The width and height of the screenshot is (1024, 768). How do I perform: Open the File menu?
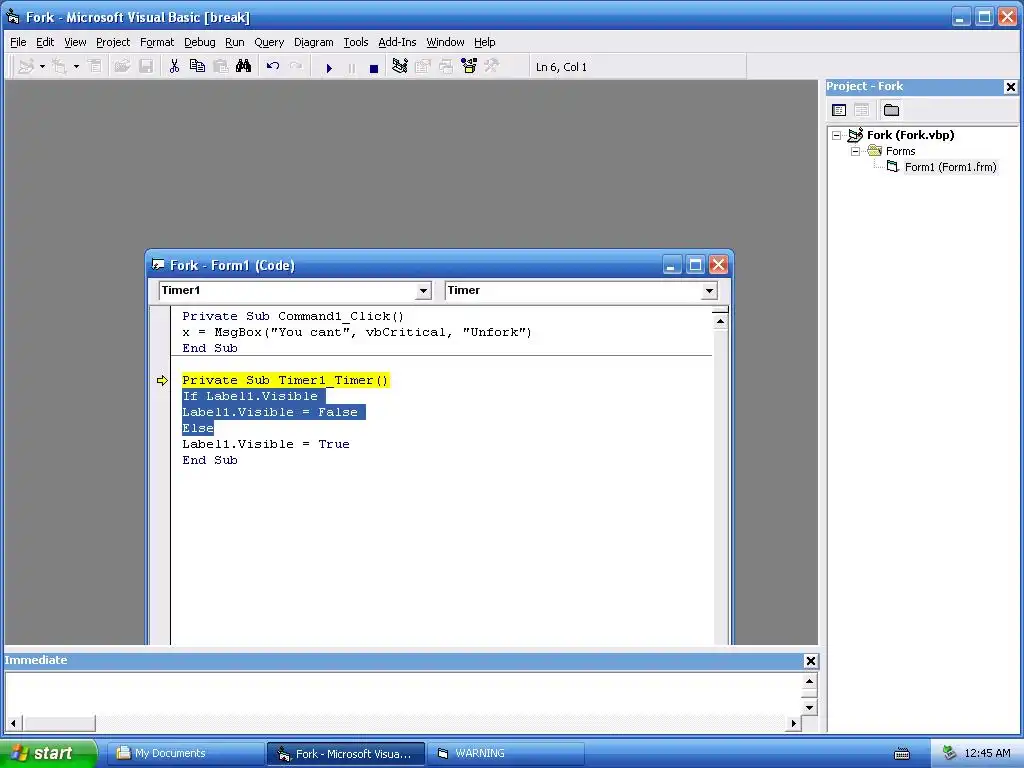(x=18, y=42)
